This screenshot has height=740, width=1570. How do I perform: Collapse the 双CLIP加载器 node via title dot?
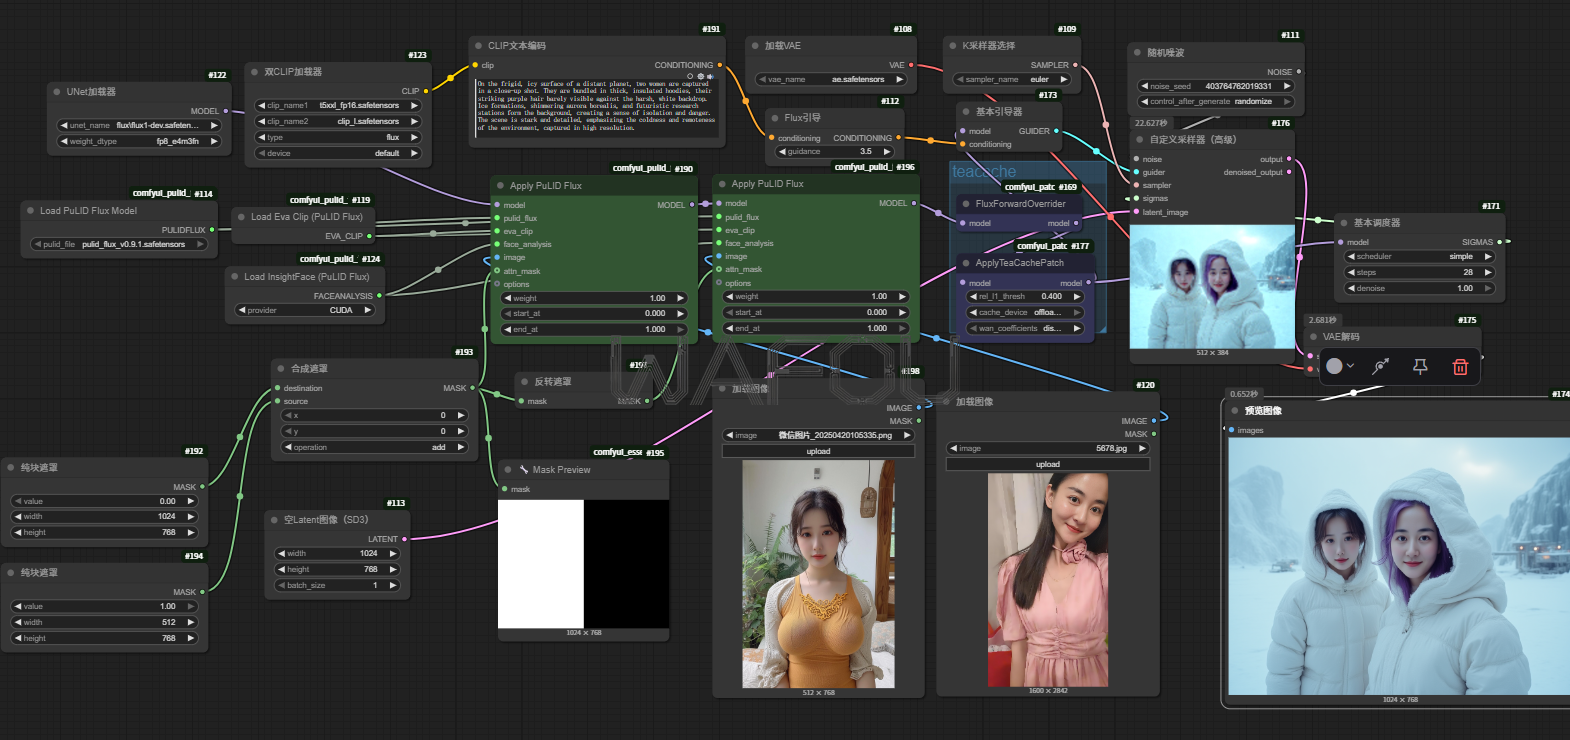point(254,72)
